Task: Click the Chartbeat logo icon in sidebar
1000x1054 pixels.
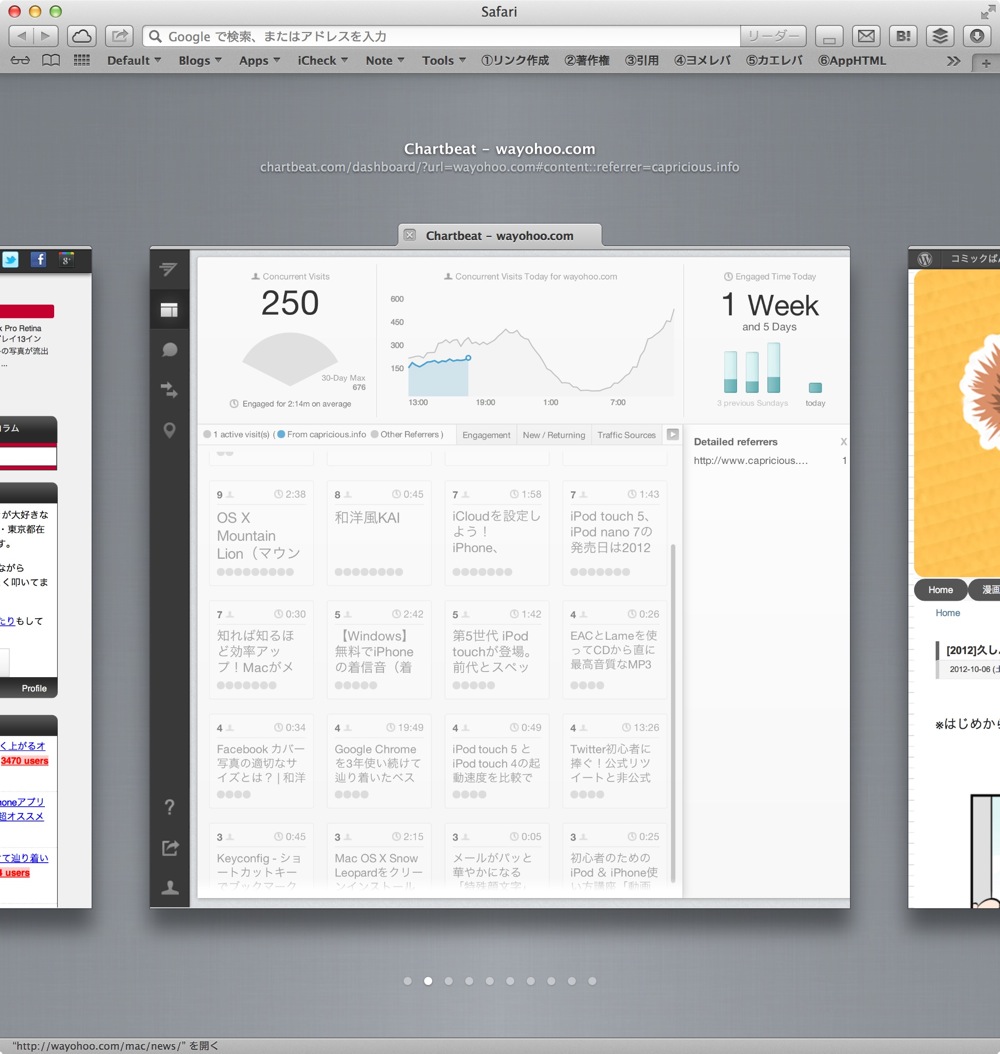Action: pos(169,269)
